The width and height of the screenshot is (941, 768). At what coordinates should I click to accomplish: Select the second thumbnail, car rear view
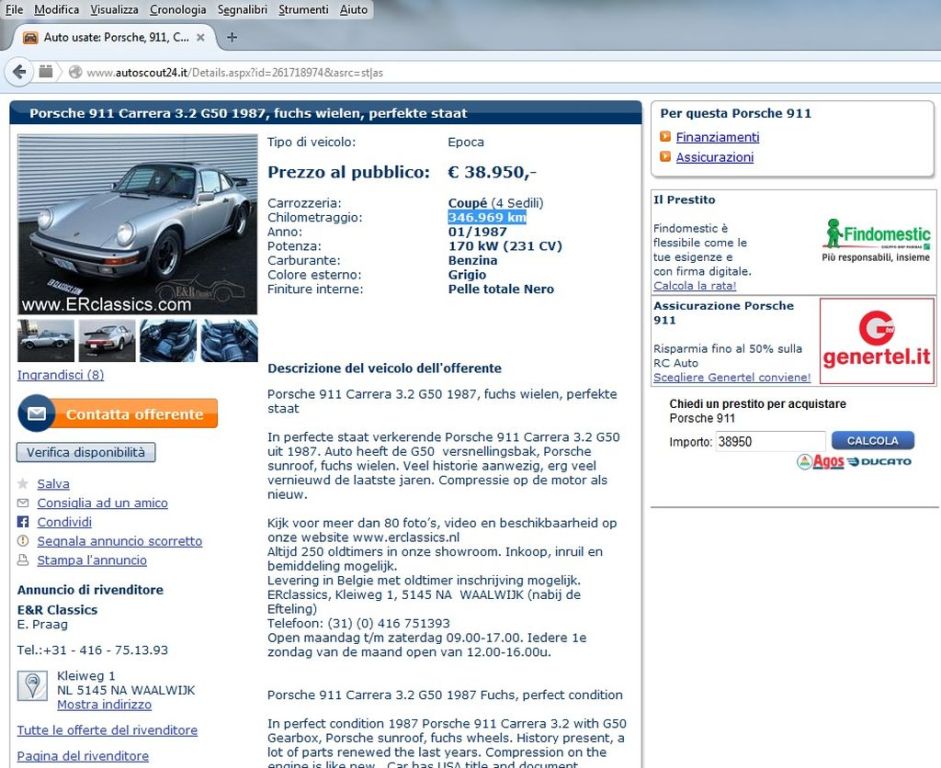click(107, 341)
